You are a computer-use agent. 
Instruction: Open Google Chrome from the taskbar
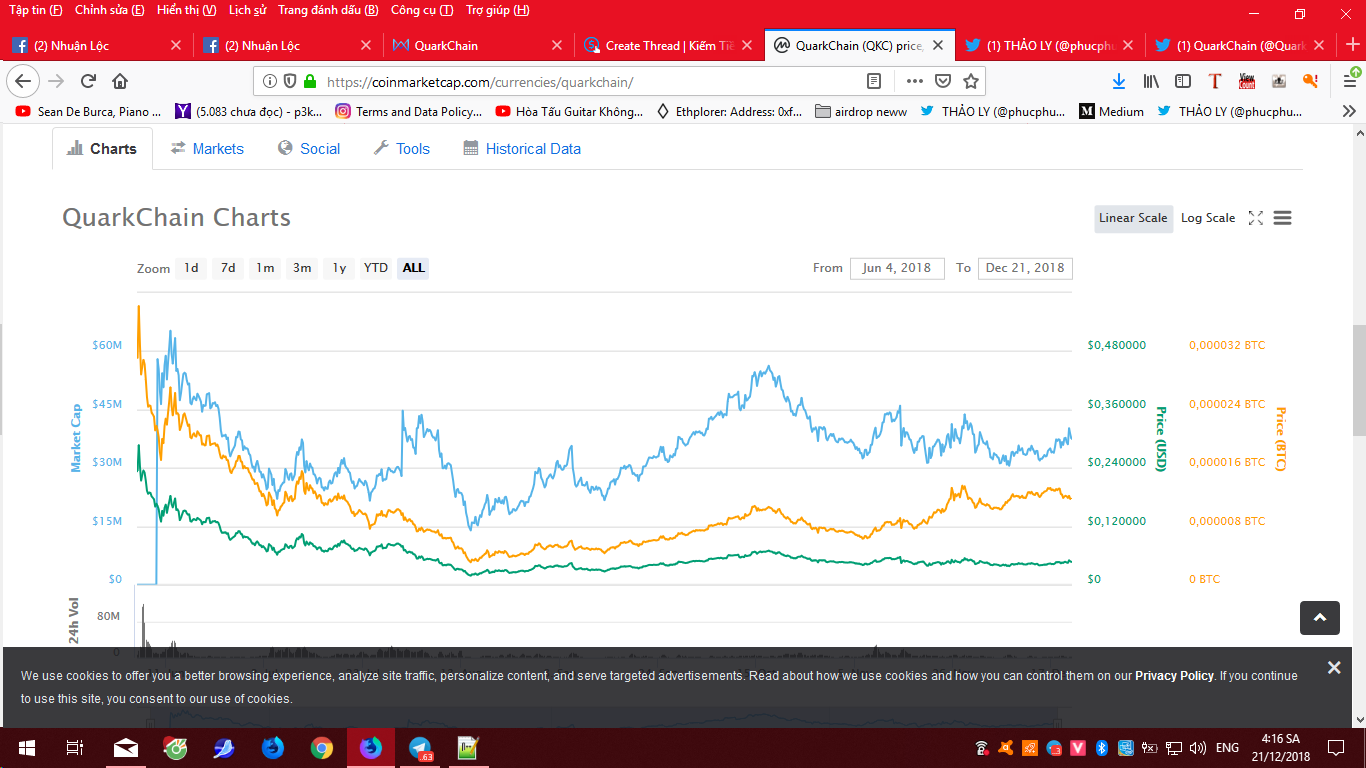(321, 748)
